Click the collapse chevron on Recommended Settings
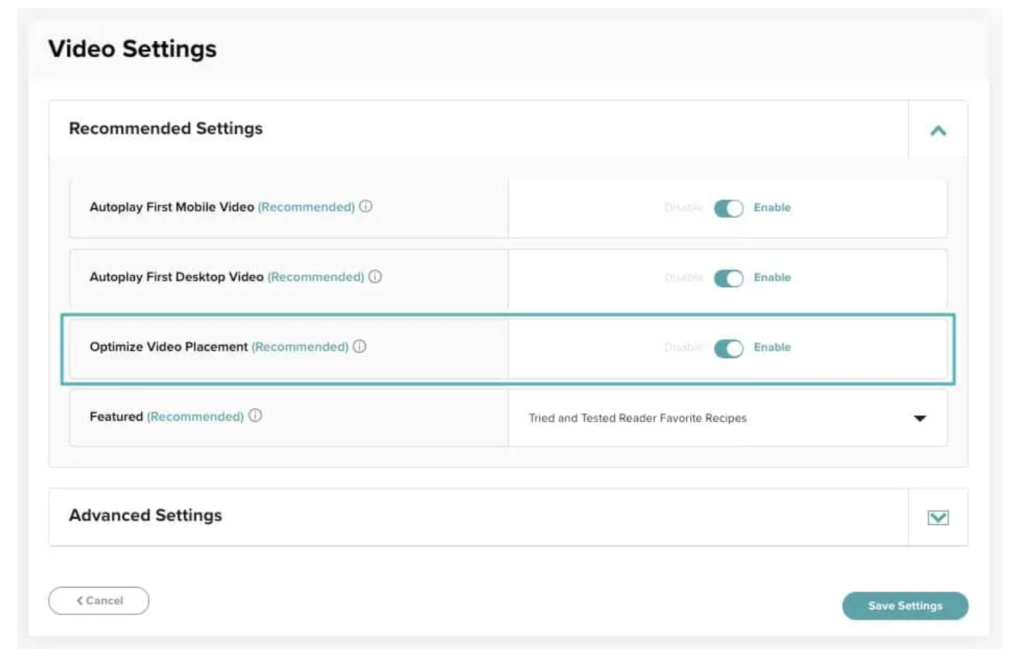1024x665 pixels. coord(938,129)
